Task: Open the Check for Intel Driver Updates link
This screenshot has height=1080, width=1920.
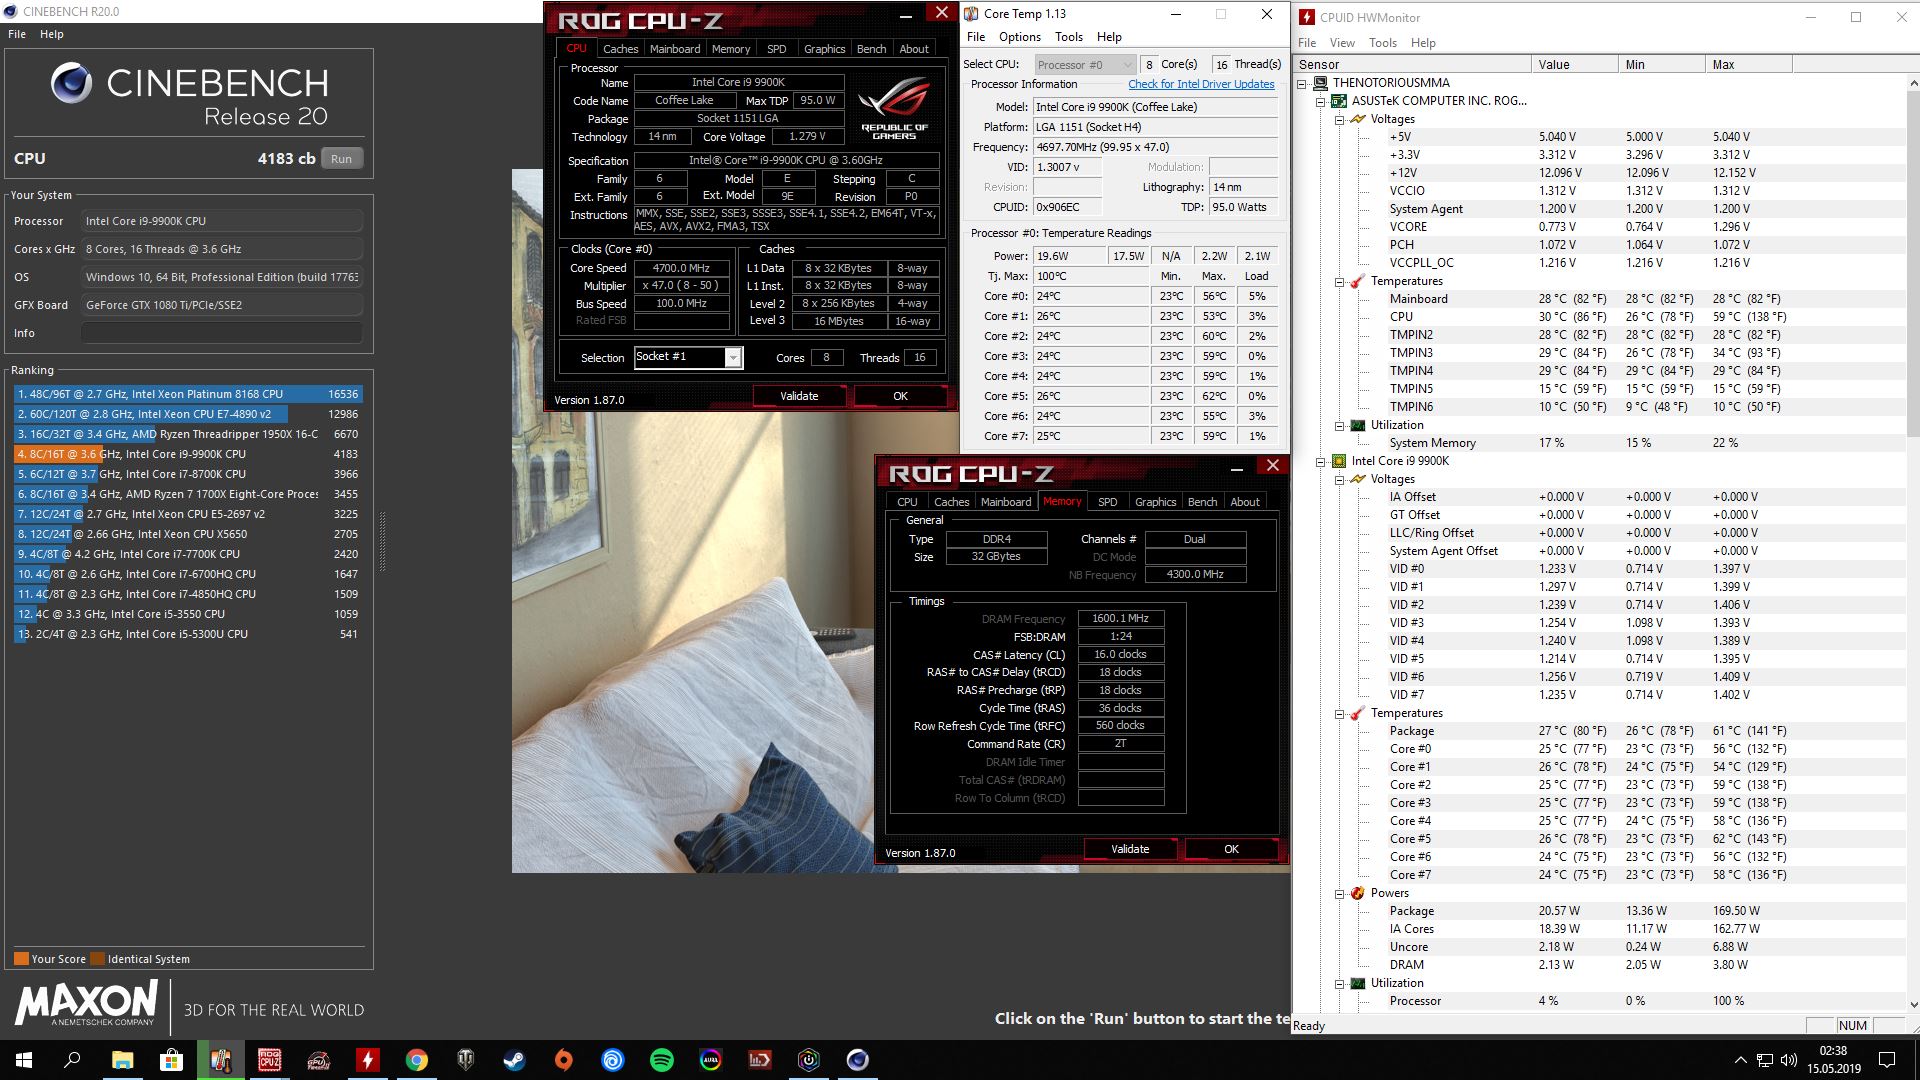Action: [1201, 84]
